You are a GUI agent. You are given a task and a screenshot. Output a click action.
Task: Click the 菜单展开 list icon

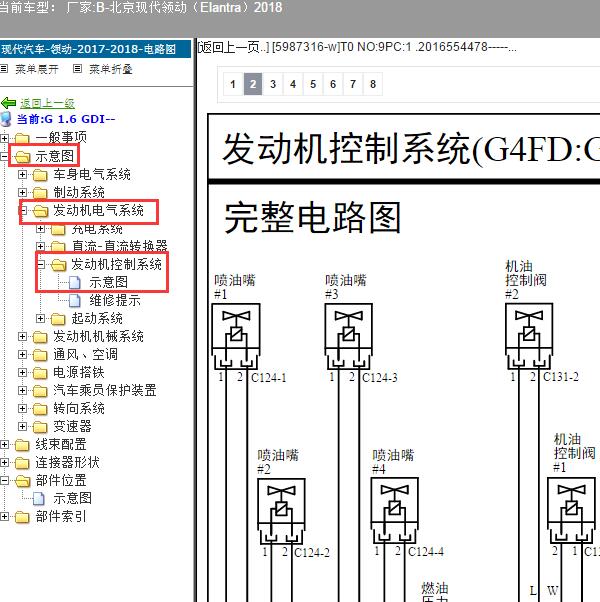pyautogui.click(x=4, y=69)
